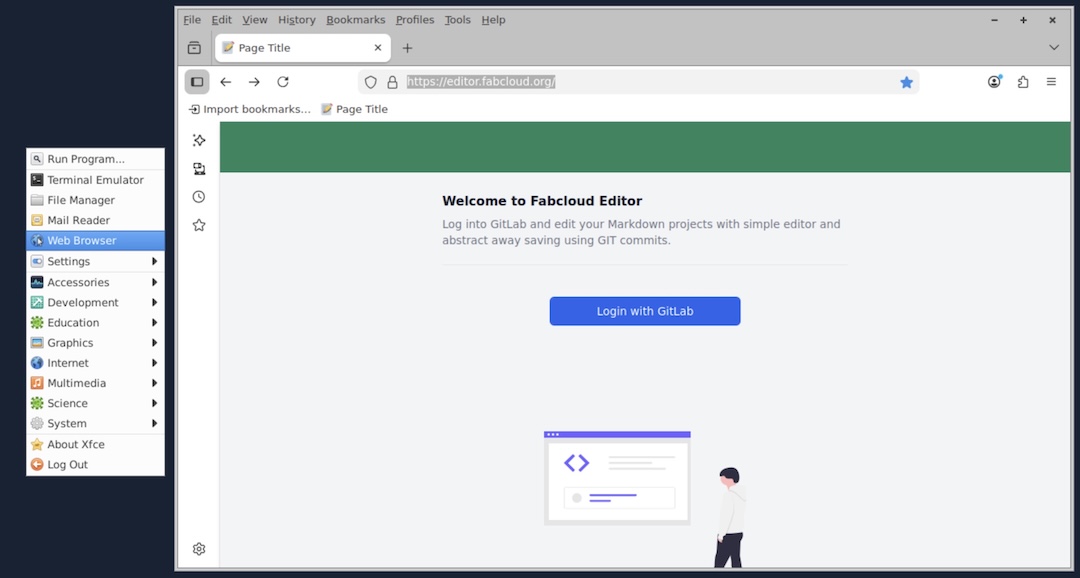Expand the list all tabs chevron

[1053, 48]
